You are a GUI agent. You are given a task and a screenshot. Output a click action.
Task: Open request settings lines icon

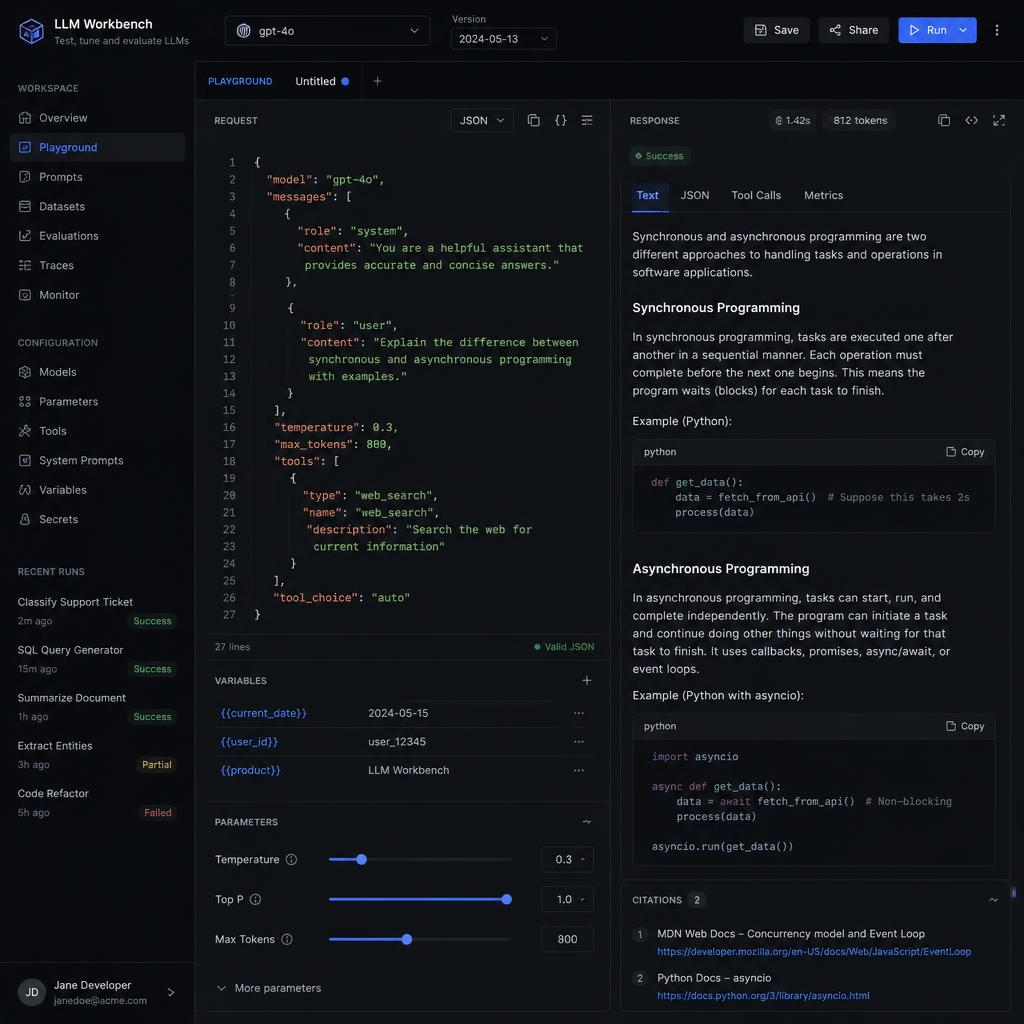(587, 120)
